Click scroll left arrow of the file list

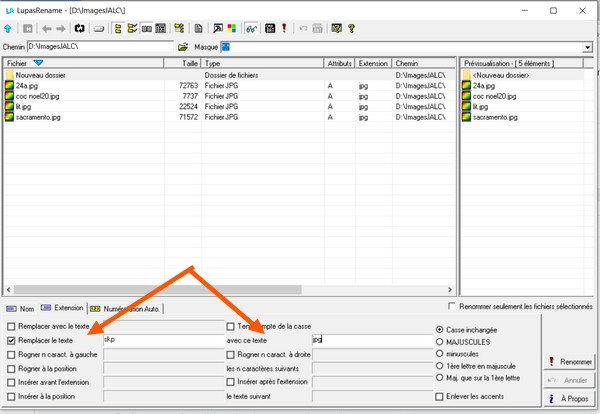(8, 290)
